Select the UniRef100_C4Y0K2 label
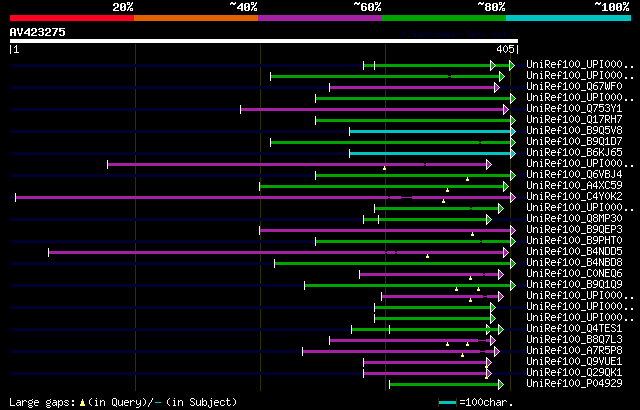 pos(574,197)
